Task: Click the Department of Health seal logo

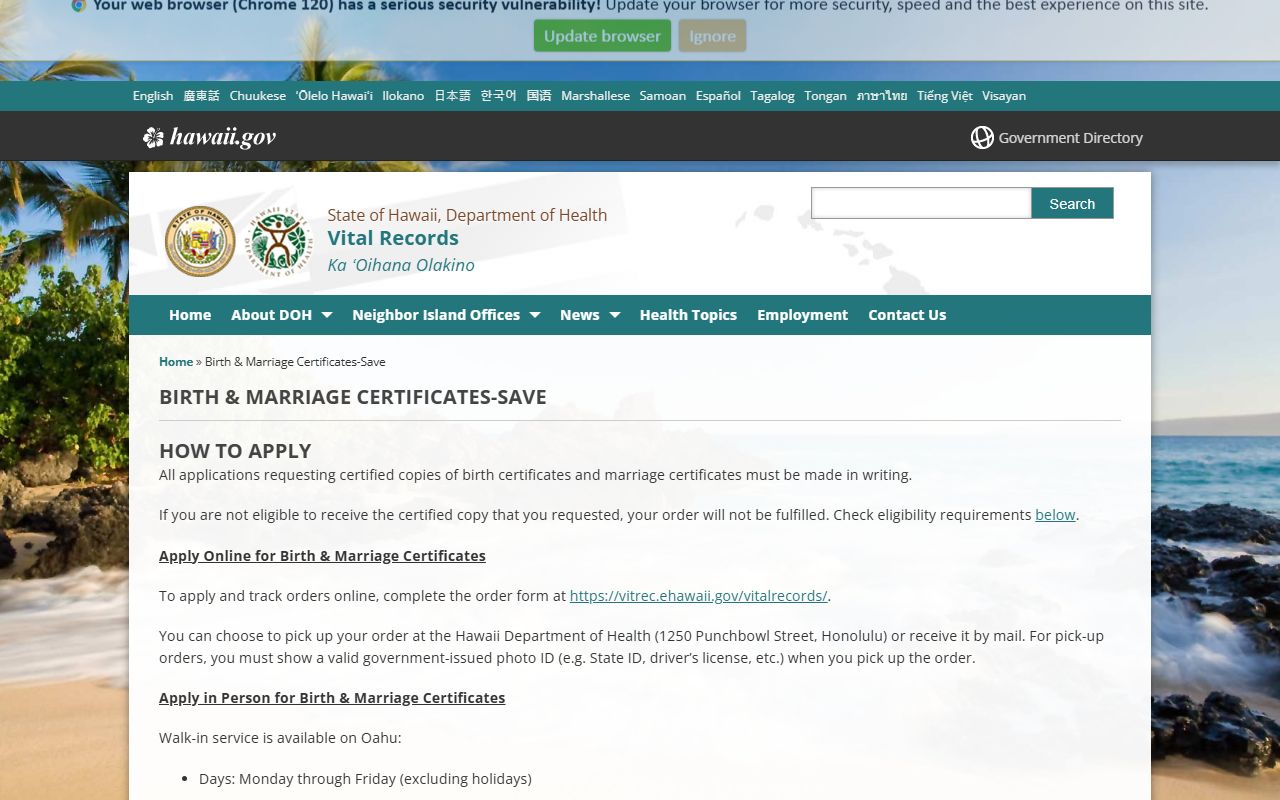Action: (279, 241)
